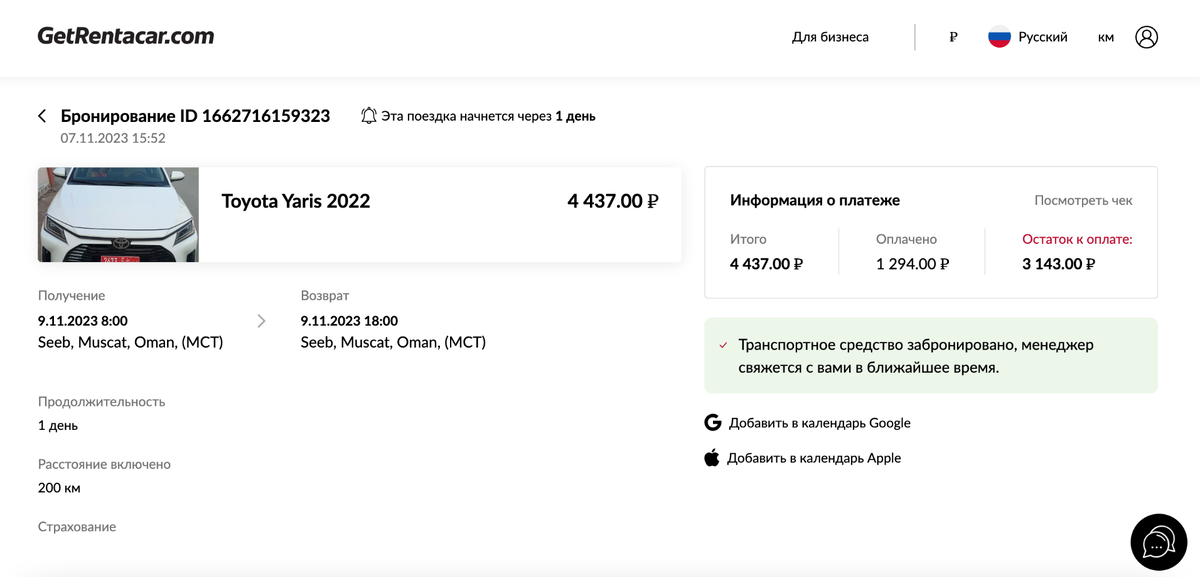This screenshot has width=1200, height=577.
Task: Click Добавить в календарь Google
Action: pyautogui.click(x=820, y=422)
